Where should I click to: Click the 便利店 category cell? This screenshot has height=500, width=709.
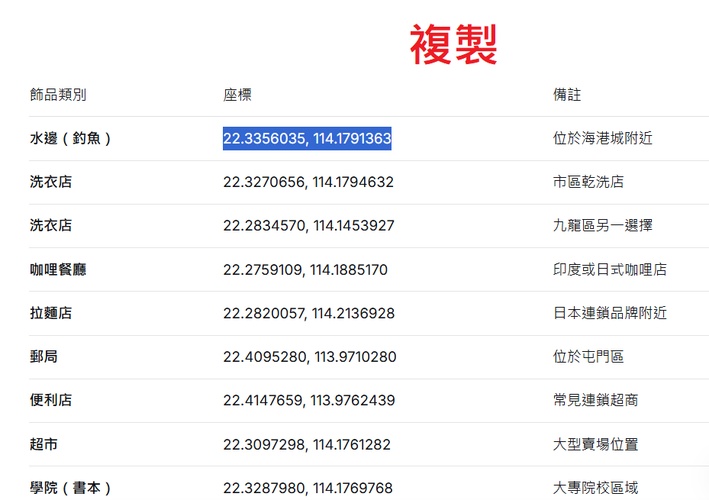[51, 400]
